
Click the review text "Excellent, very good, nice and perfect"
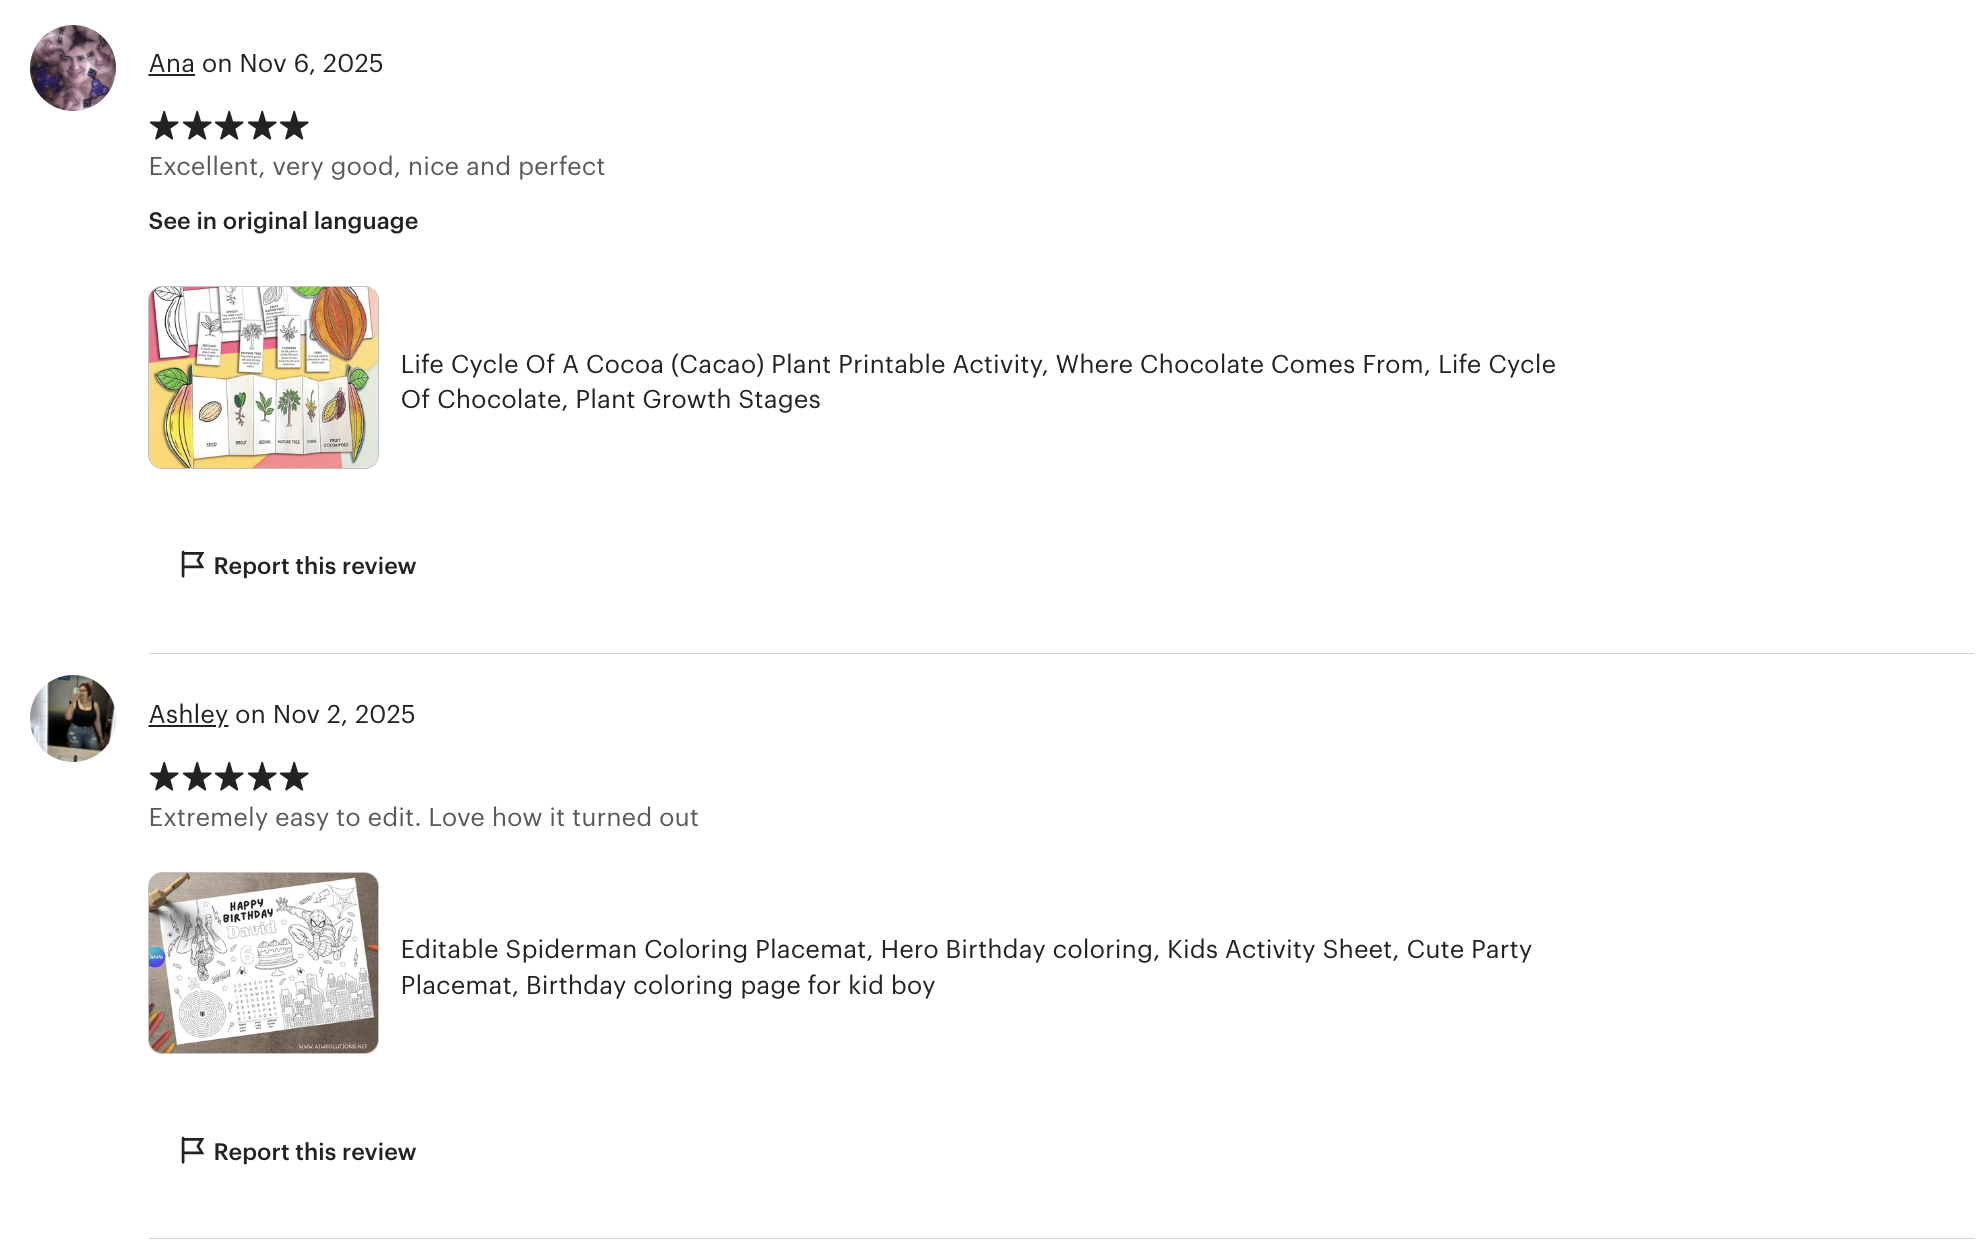[376, 167]
